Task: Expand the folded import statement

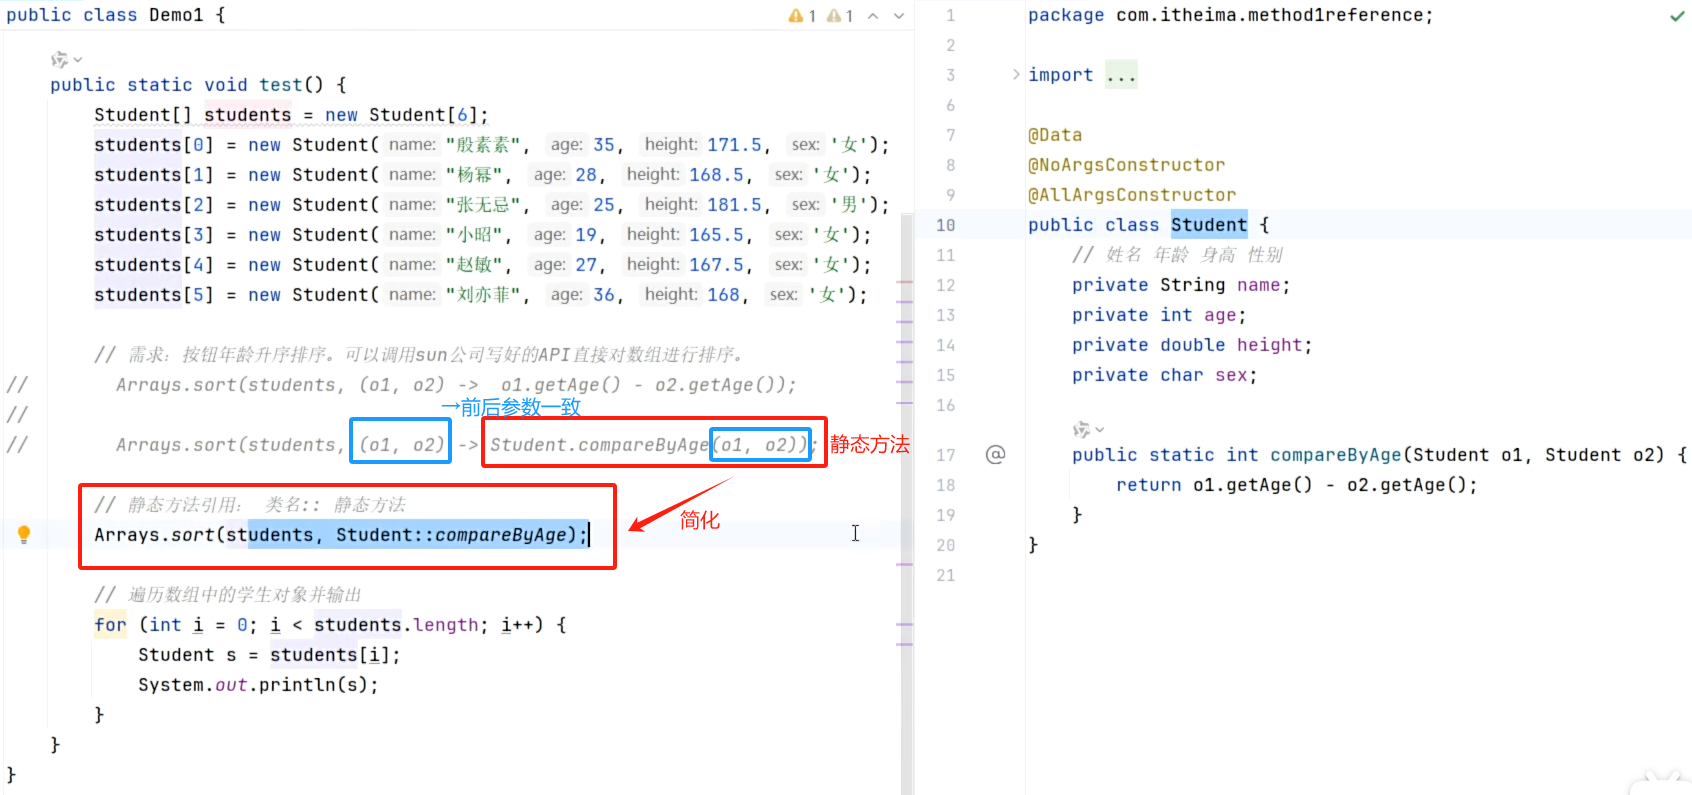Action: pyautogui.click(x=1016, y=75)
